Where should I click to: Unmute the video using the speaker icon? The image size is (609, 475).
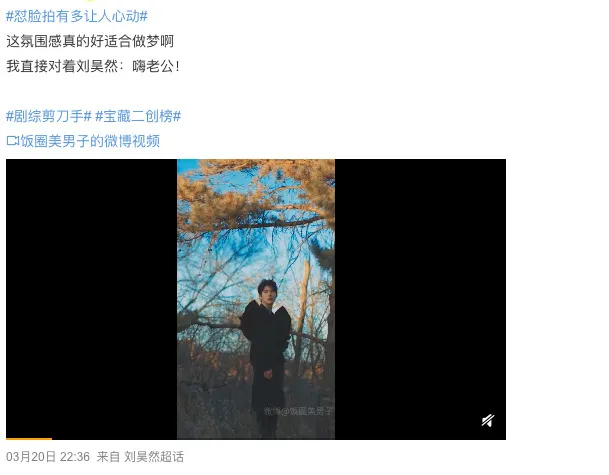tap(488, 420)
